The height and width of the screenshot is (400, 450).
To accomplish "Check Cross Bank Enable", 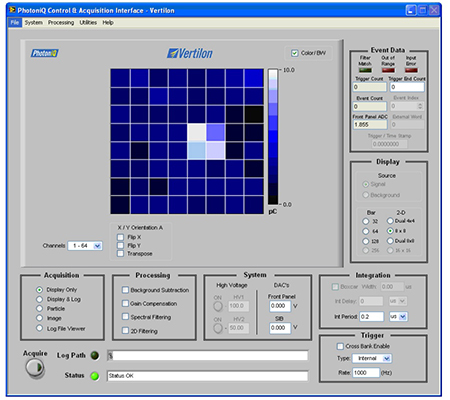I will click(x=340, y=346).
